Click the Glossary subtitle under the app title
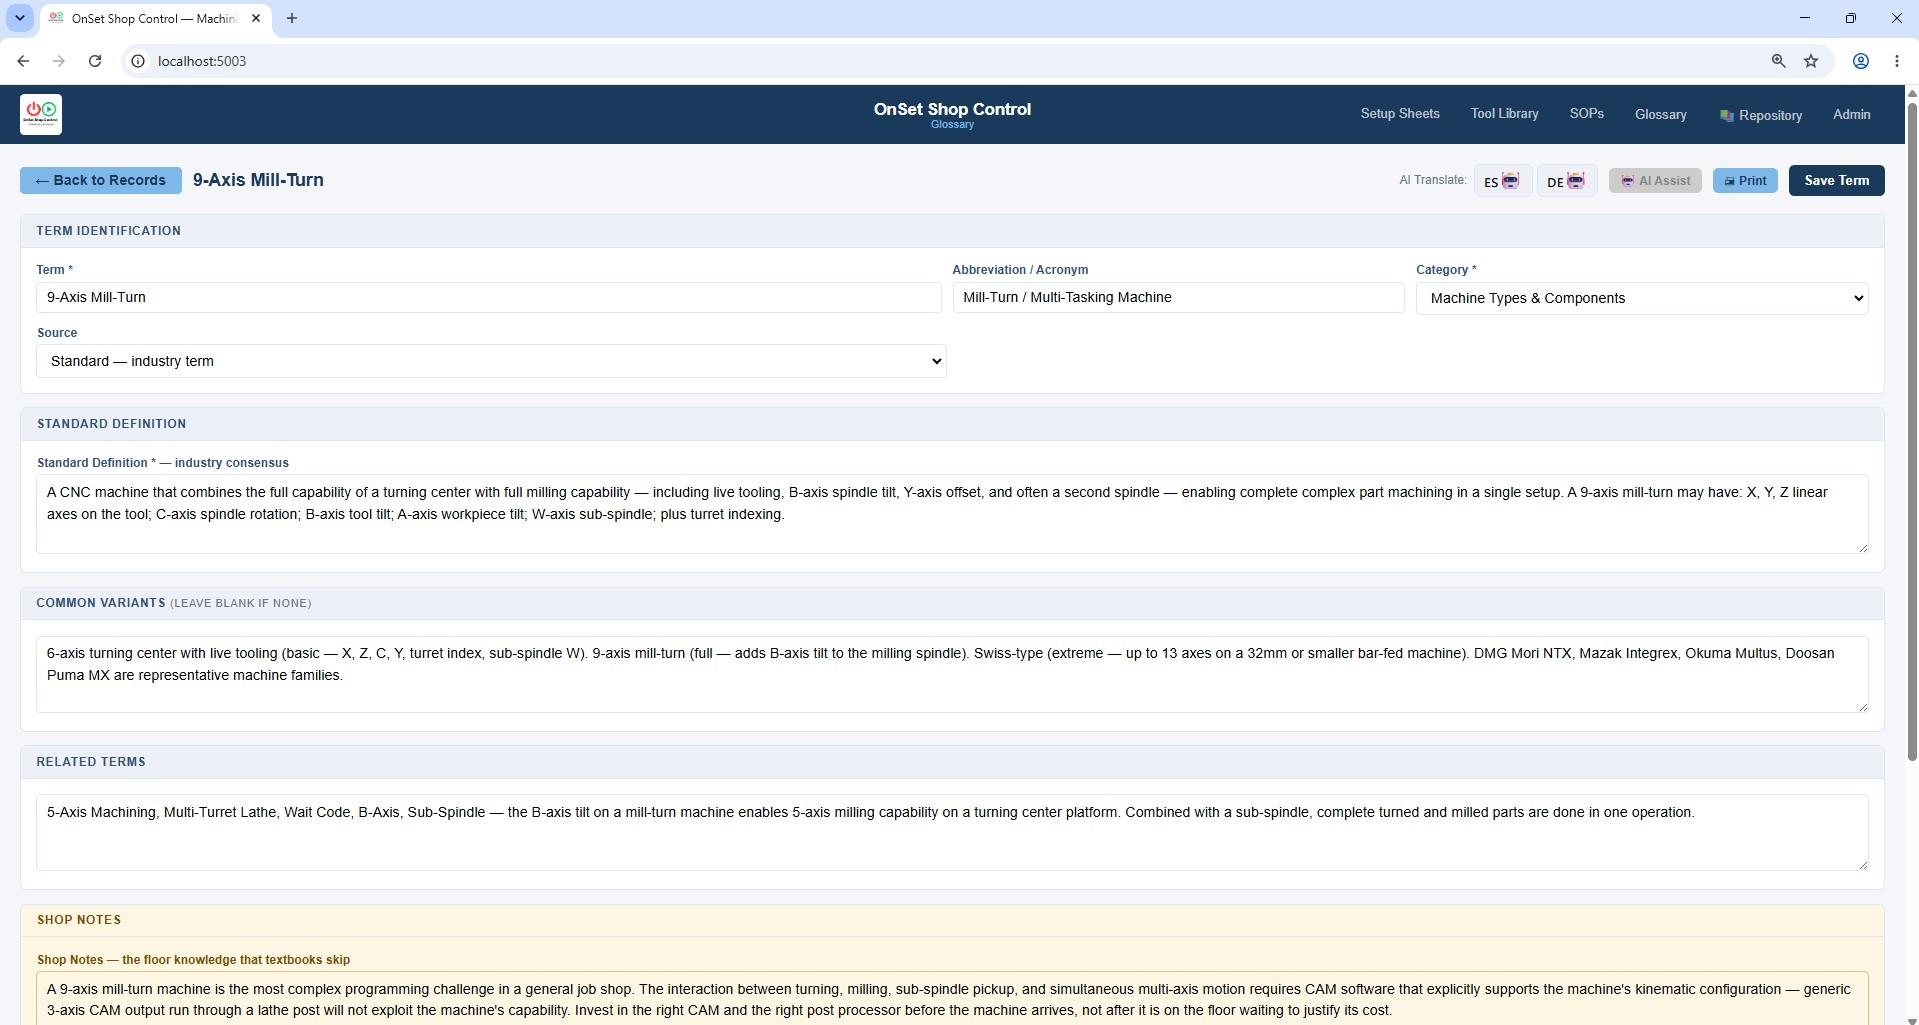This screenshot has width=1919, height=1025. (x=952, y=125)
